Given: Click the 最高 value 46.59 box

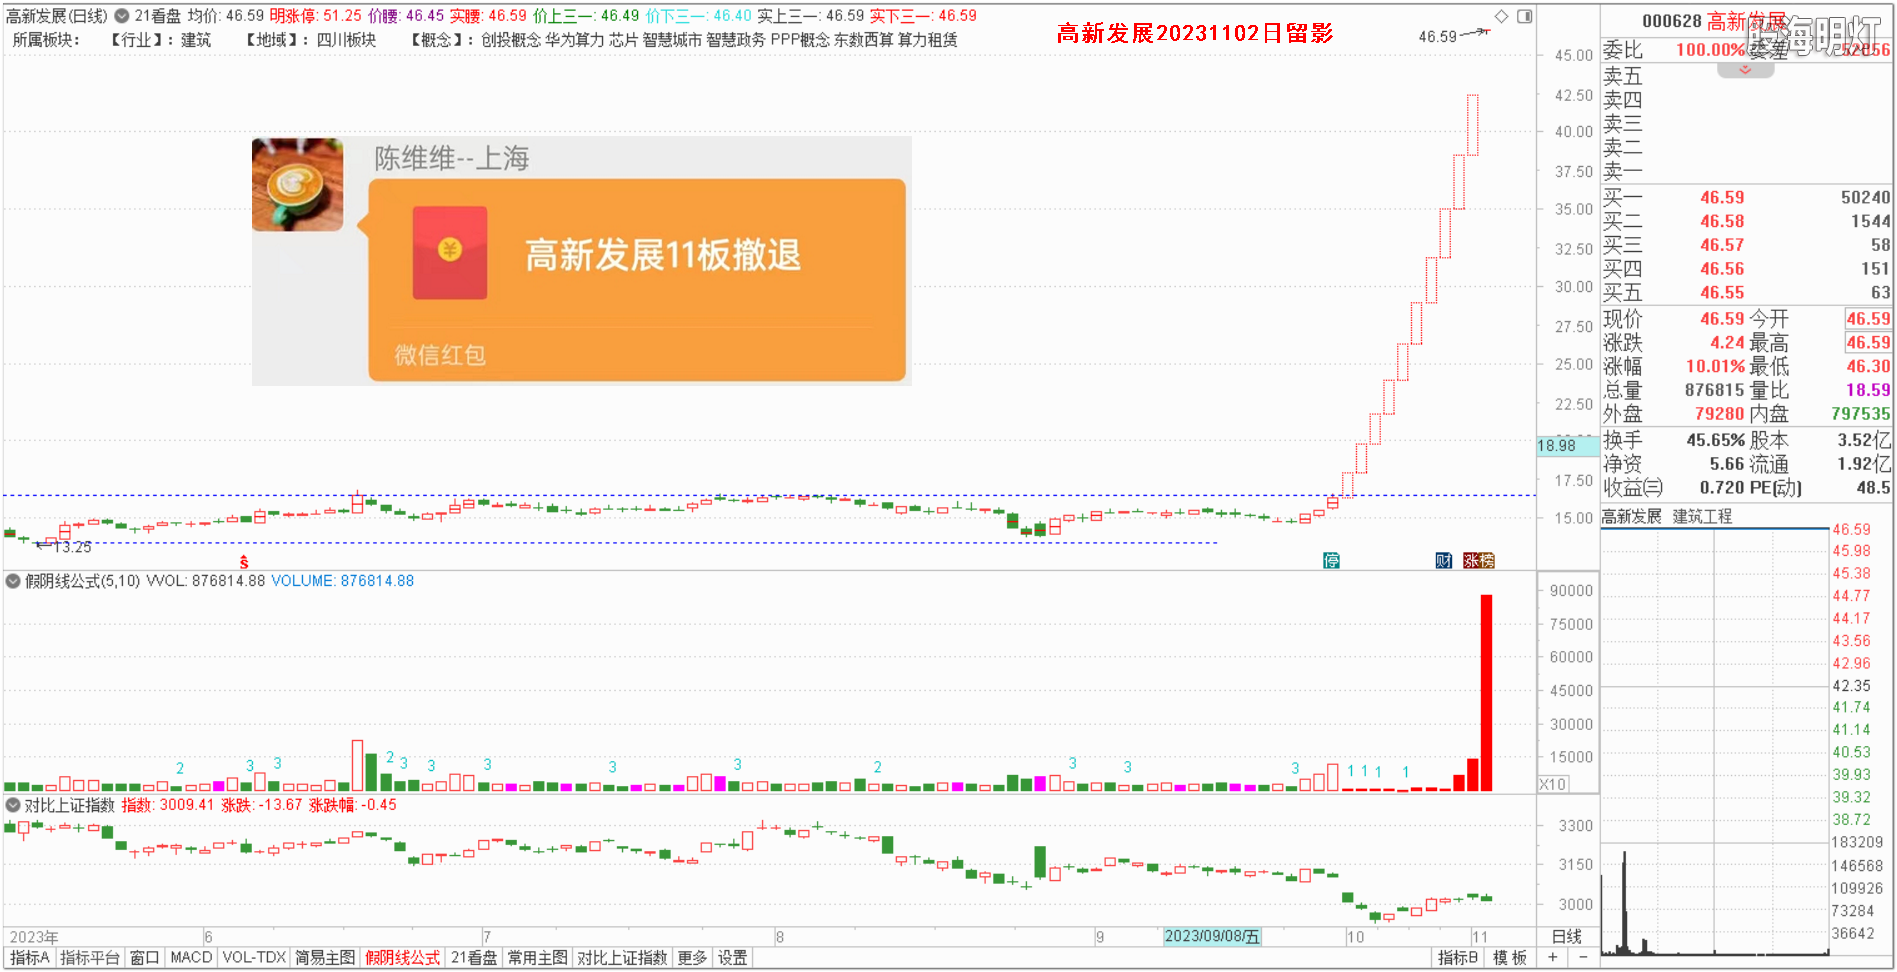Looking at the screenshot, I should (1868, 343).
